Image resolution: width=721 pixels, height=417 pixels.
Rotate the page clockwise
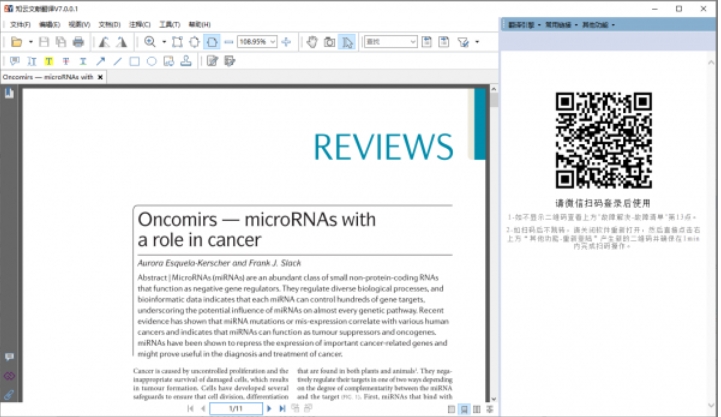pyautogui.click(x=121, y=42)
